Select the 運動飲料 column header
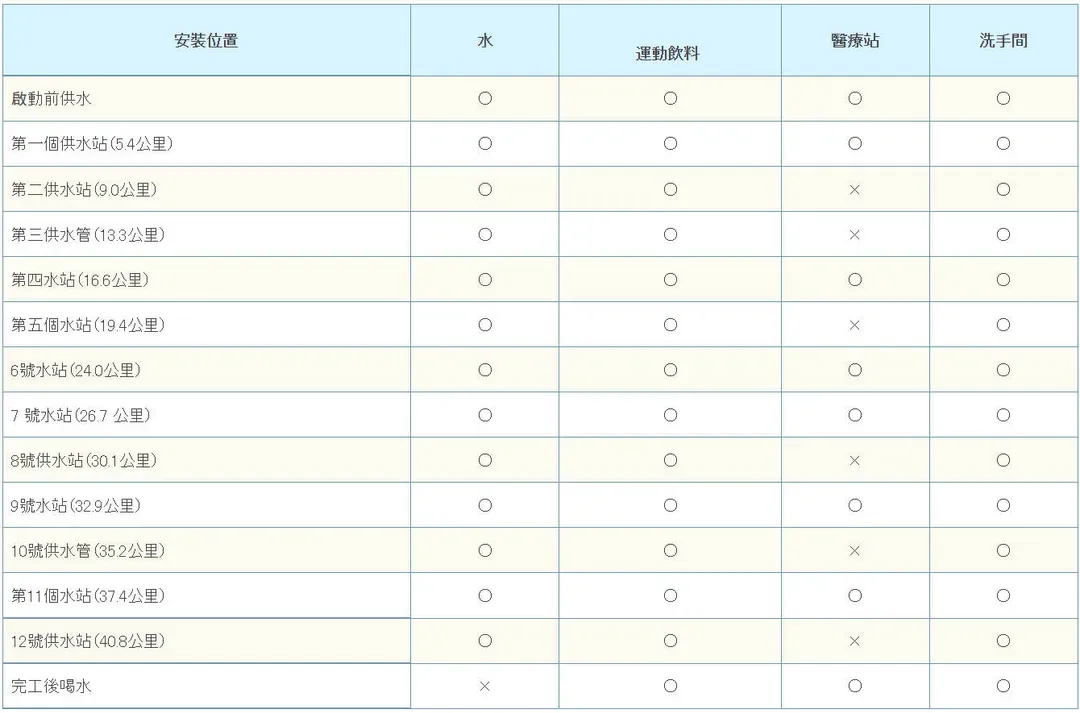 tap(668, 53)
